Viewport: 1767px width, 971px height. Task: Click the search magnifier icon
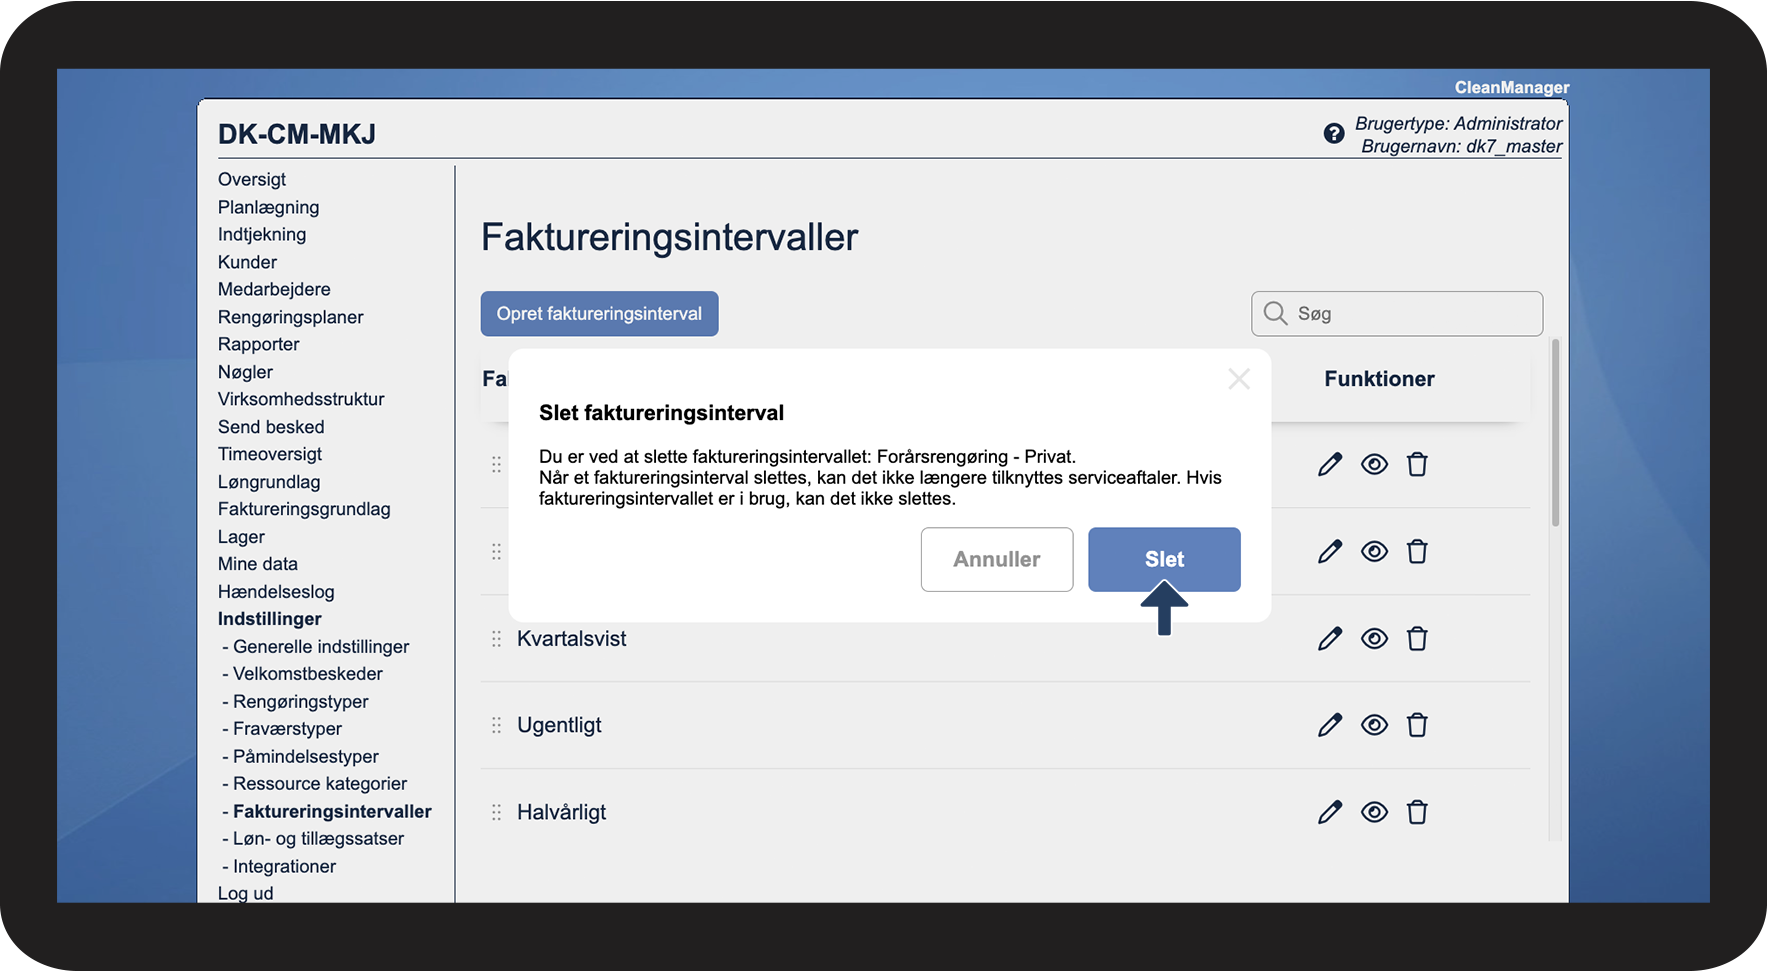pos(1275,314)
